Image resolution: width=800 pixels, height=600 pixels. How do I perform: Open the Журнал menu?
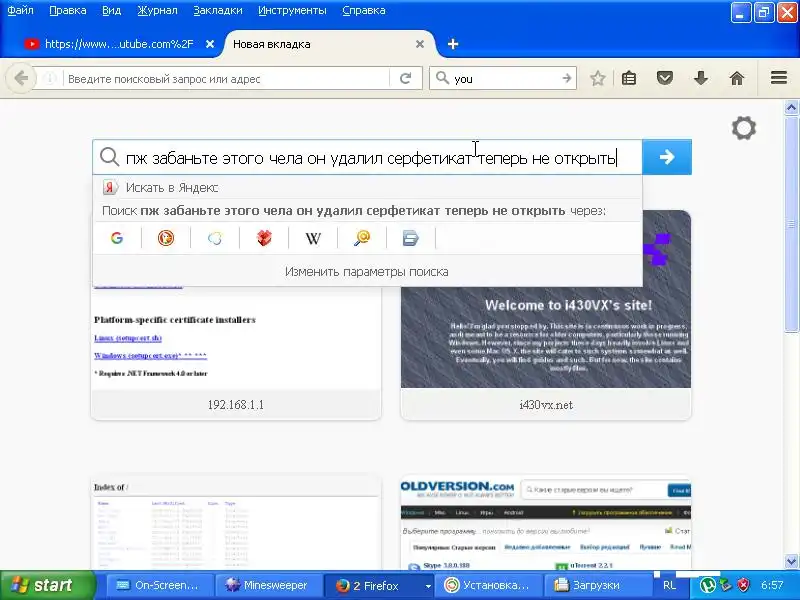click(157, 10)
